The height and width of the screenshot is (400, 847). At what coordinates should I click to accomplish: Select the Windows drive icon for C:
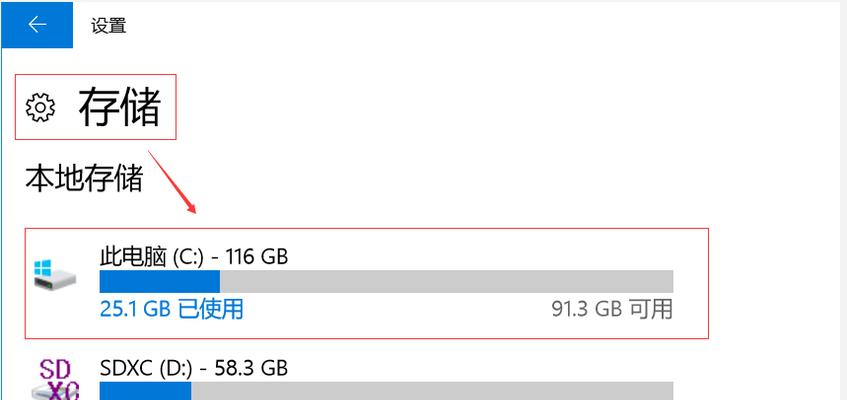(x=55, y=274)
